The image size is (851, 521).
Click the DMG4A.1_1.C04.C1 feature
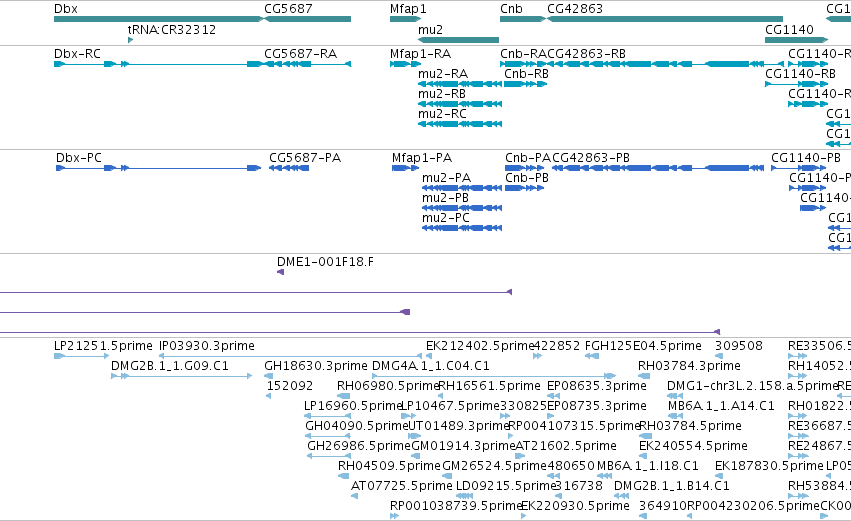[494, 376]
